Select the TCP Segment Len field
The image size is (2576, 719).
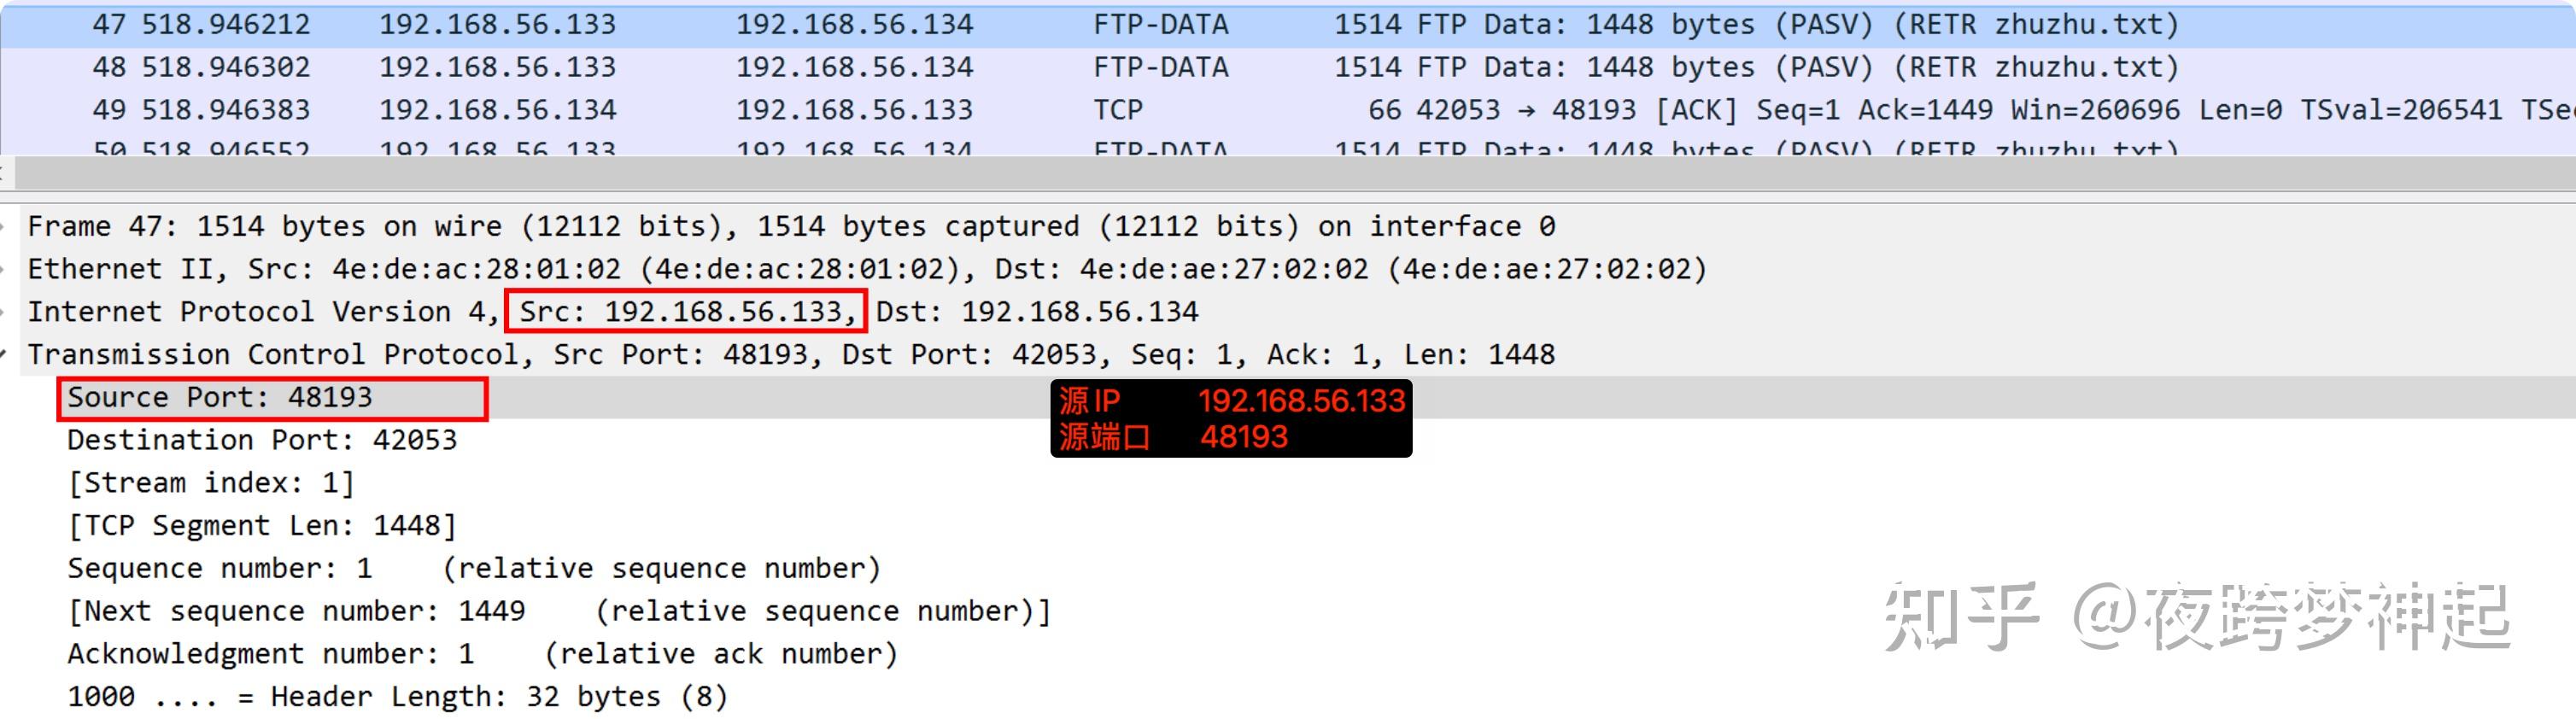pos(262,525)
